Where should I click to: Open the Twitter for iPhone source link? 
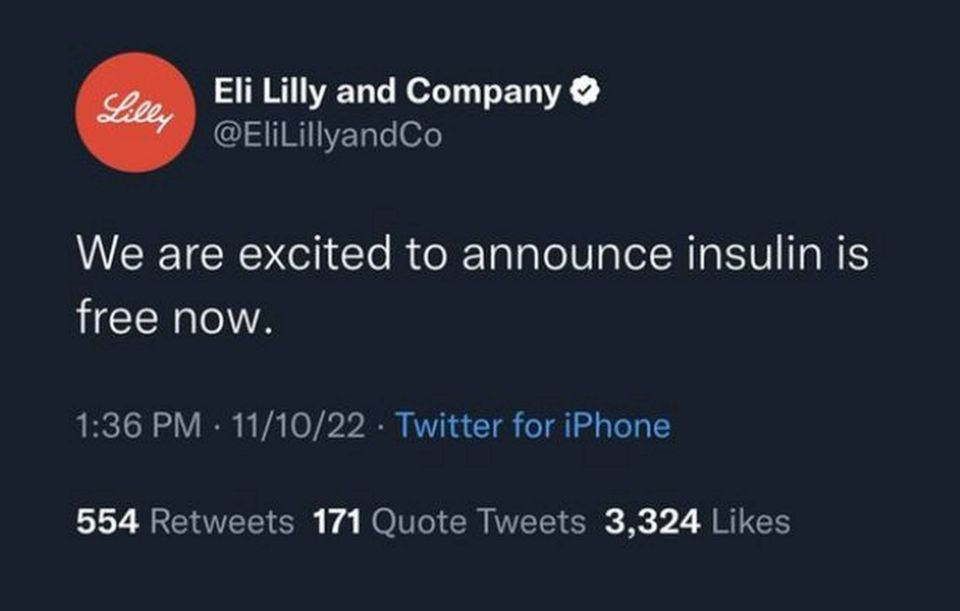click(x=532, y=426)
